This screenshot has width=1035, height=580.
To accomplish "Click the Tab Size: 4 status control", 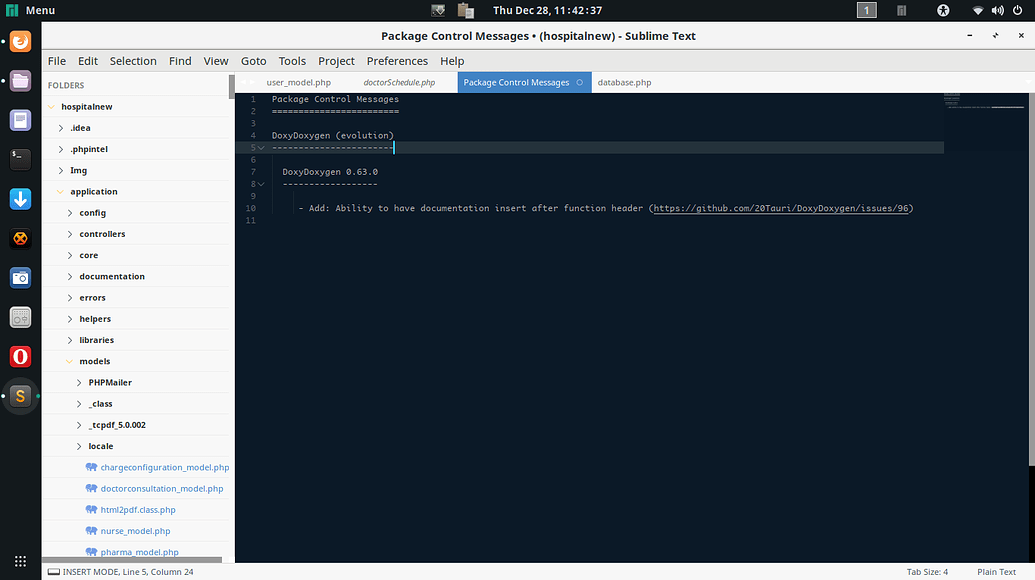I will (927, 571).
